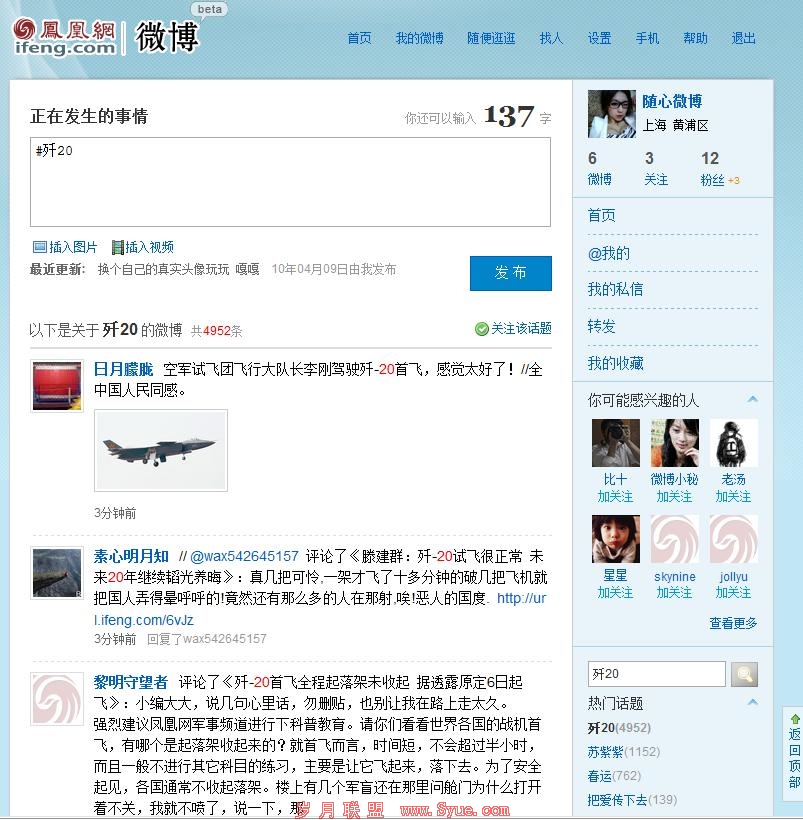
Task: Open 我的收藏 in the sidebar
Action: pos(616,363)
